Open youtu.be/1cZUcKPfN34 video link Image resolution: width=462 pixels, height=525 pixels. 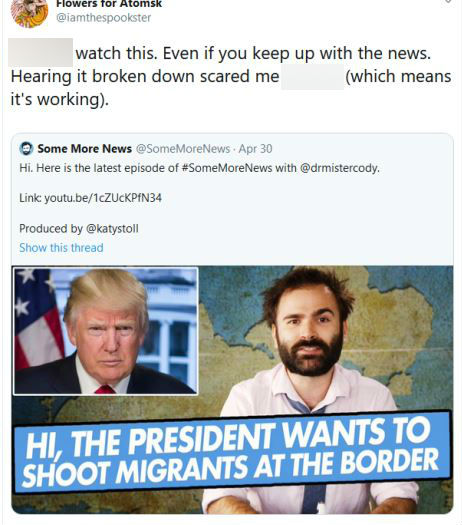tap(103, 198)
